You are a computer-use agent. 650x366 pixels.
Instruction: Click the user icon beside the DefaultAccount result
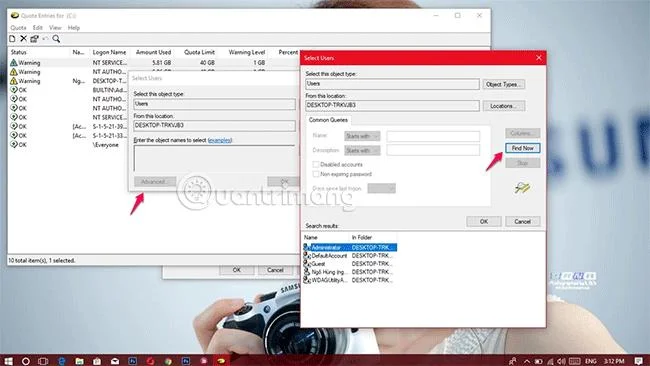307,255
